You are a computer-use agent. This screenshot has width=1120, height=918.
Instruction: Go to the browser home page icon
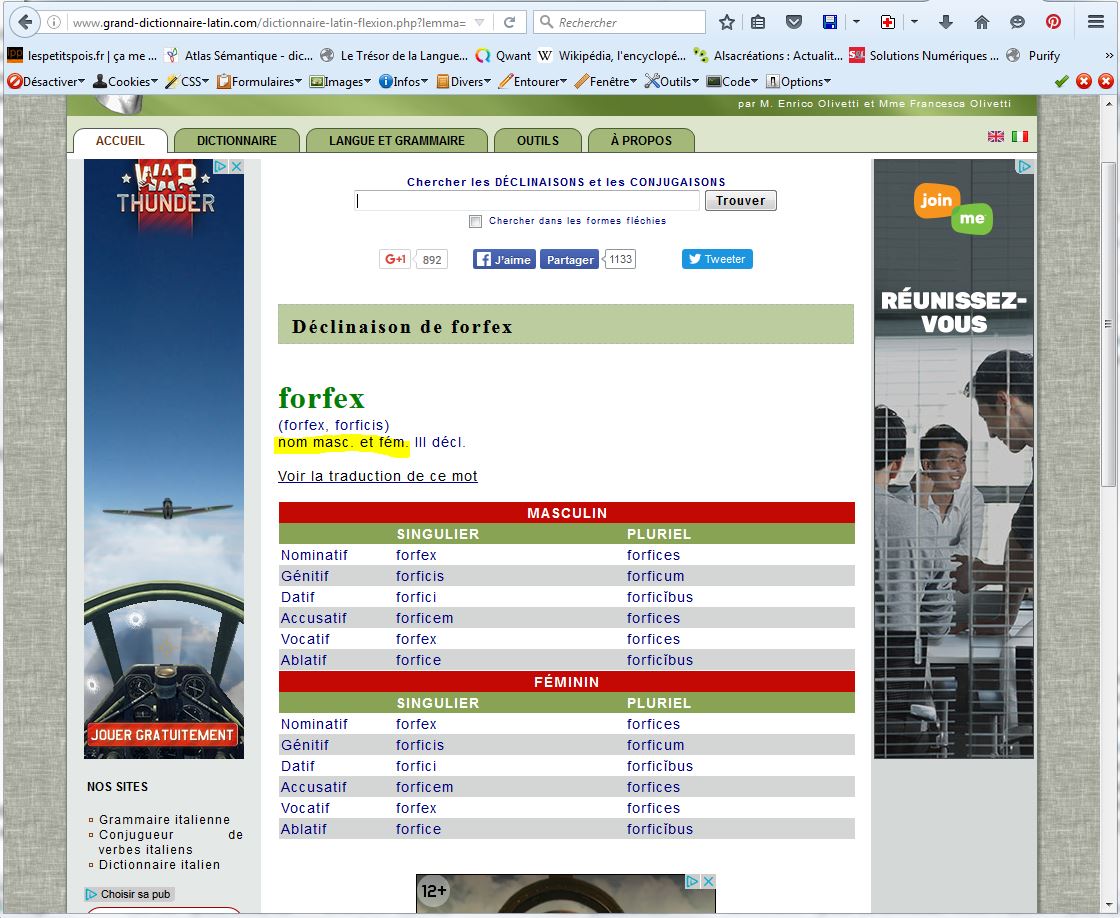pyautogui.click(x=982, y=22)
